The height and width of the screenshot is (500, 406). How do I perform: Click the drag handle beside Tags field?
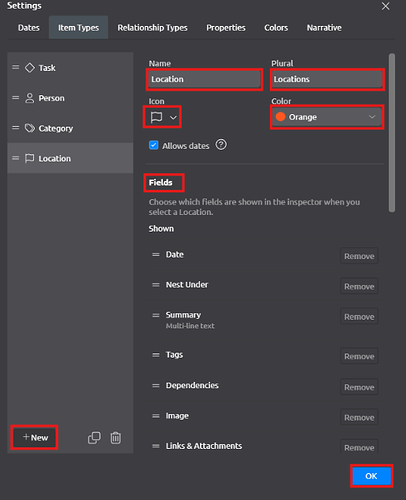click(x=156, y=355)
